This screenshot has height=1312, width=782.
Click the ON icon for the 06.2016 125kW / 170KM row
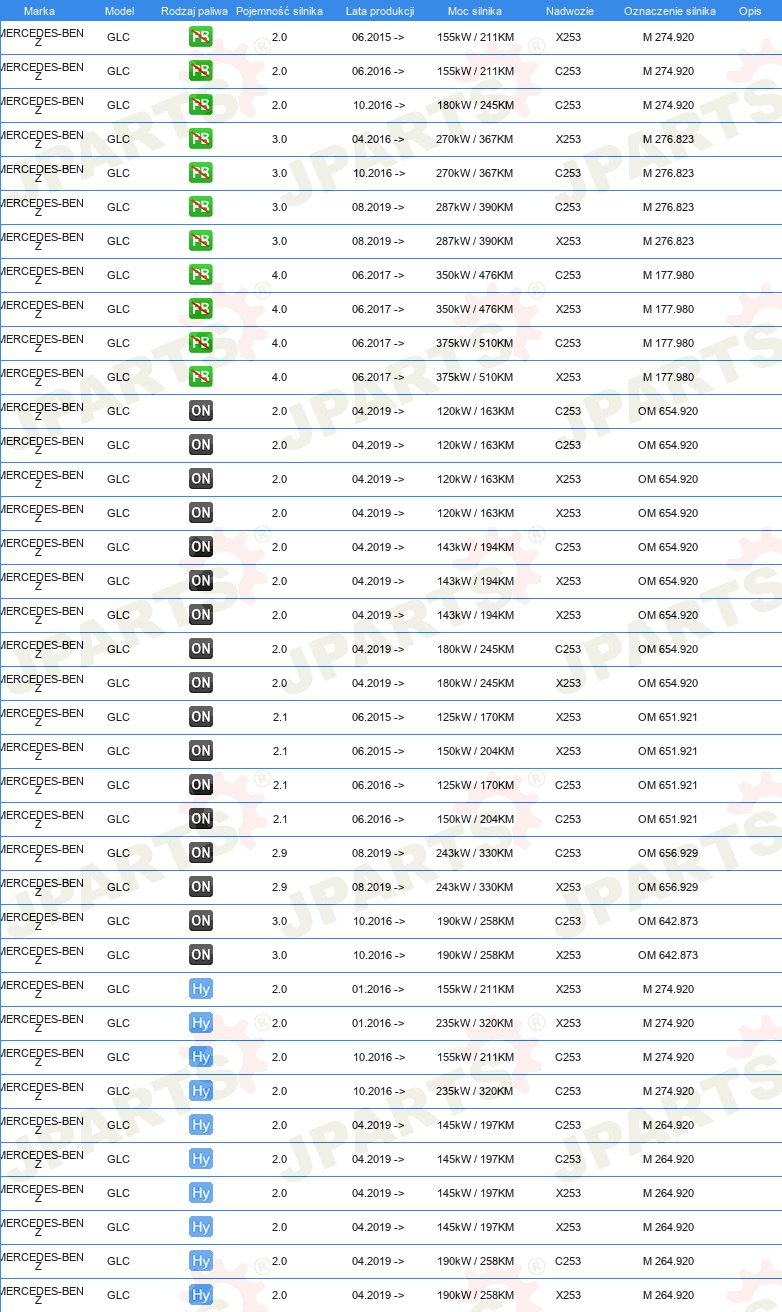pyautogui.click(x=201, y=786)
